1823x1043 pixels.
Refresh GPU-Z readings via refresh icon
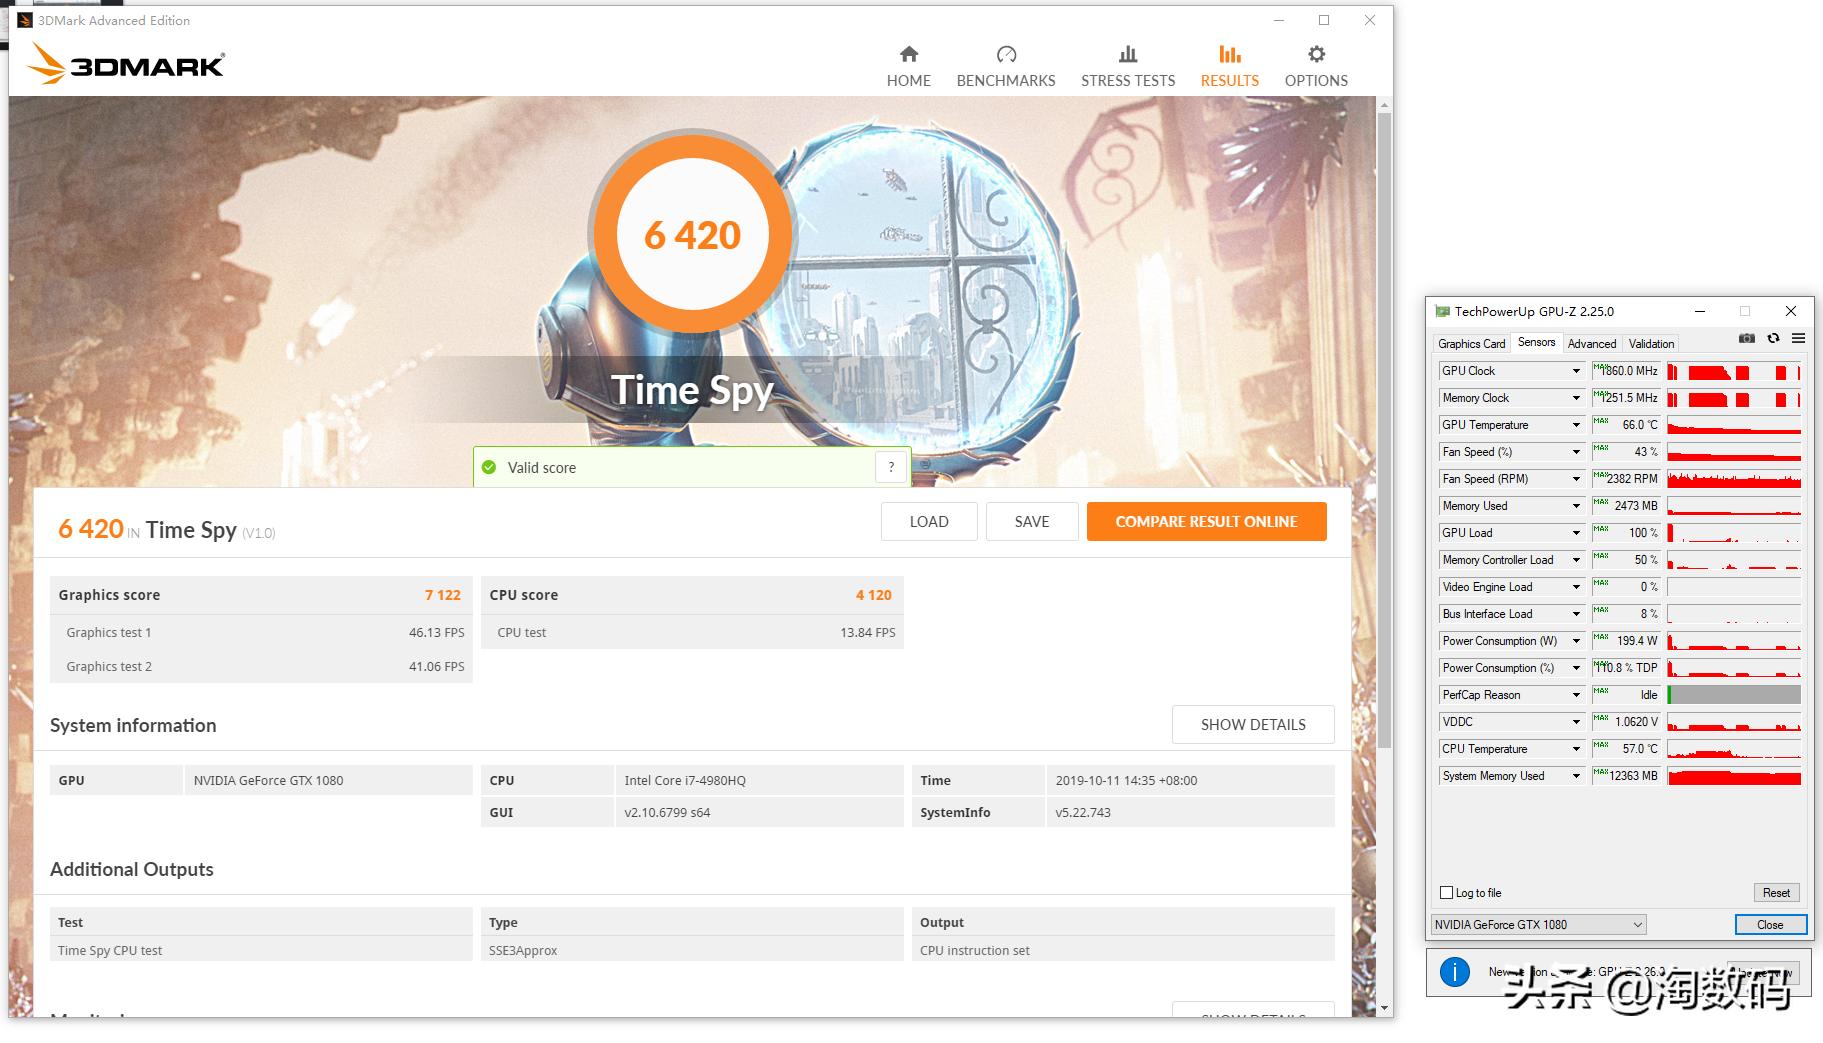click(1772, 339)
